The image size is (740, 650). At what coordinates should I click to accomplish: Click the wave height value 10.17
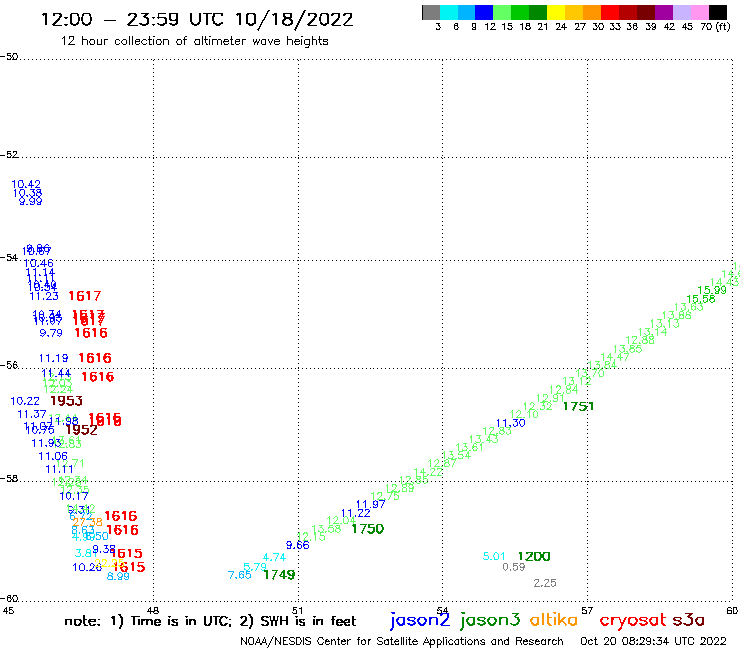[x=74, y=496]
